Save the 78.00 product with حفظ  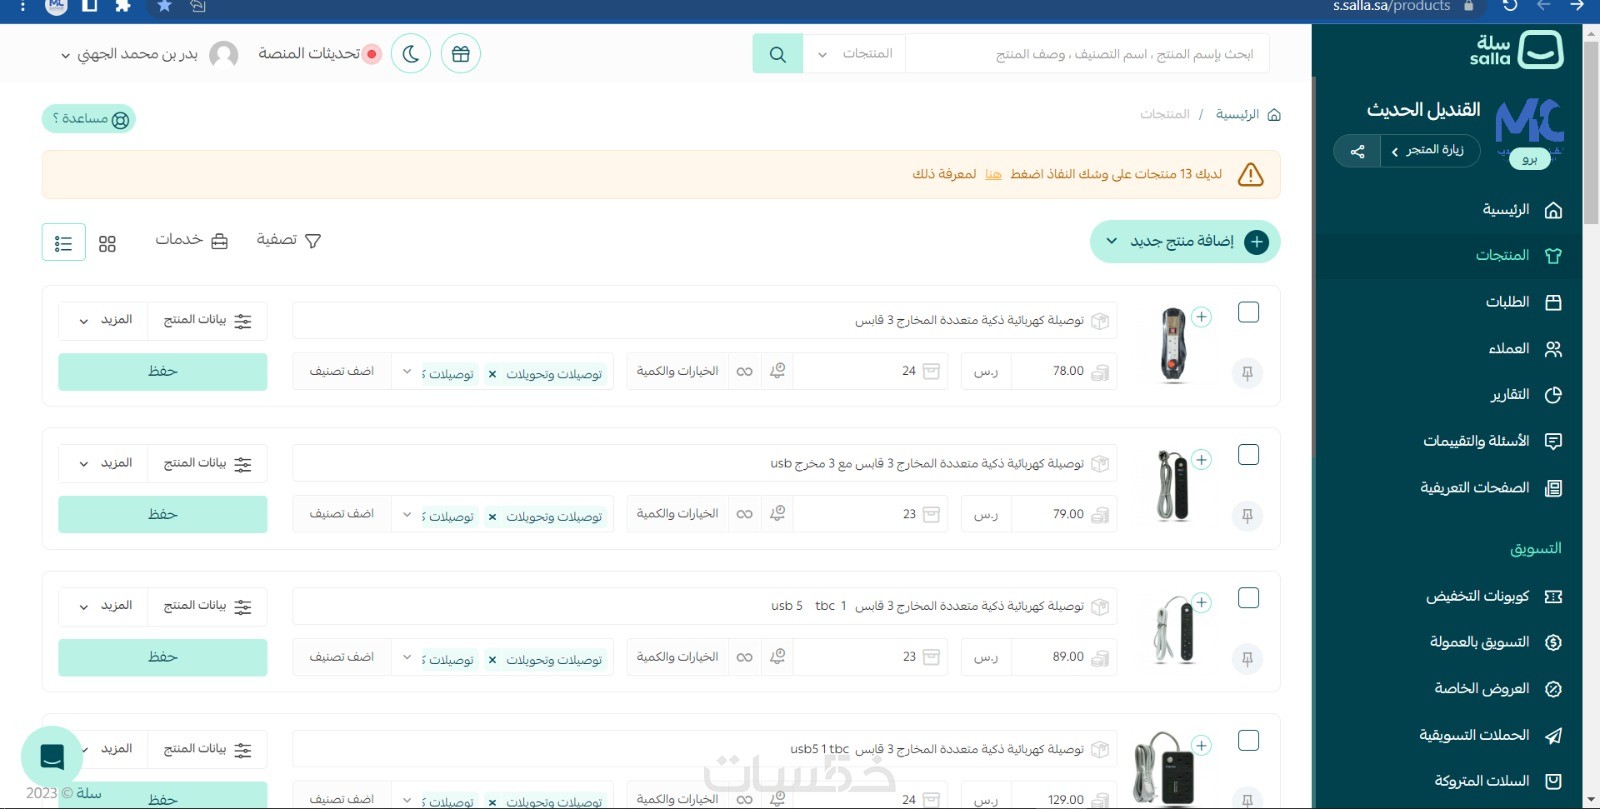tap(163, 372)
